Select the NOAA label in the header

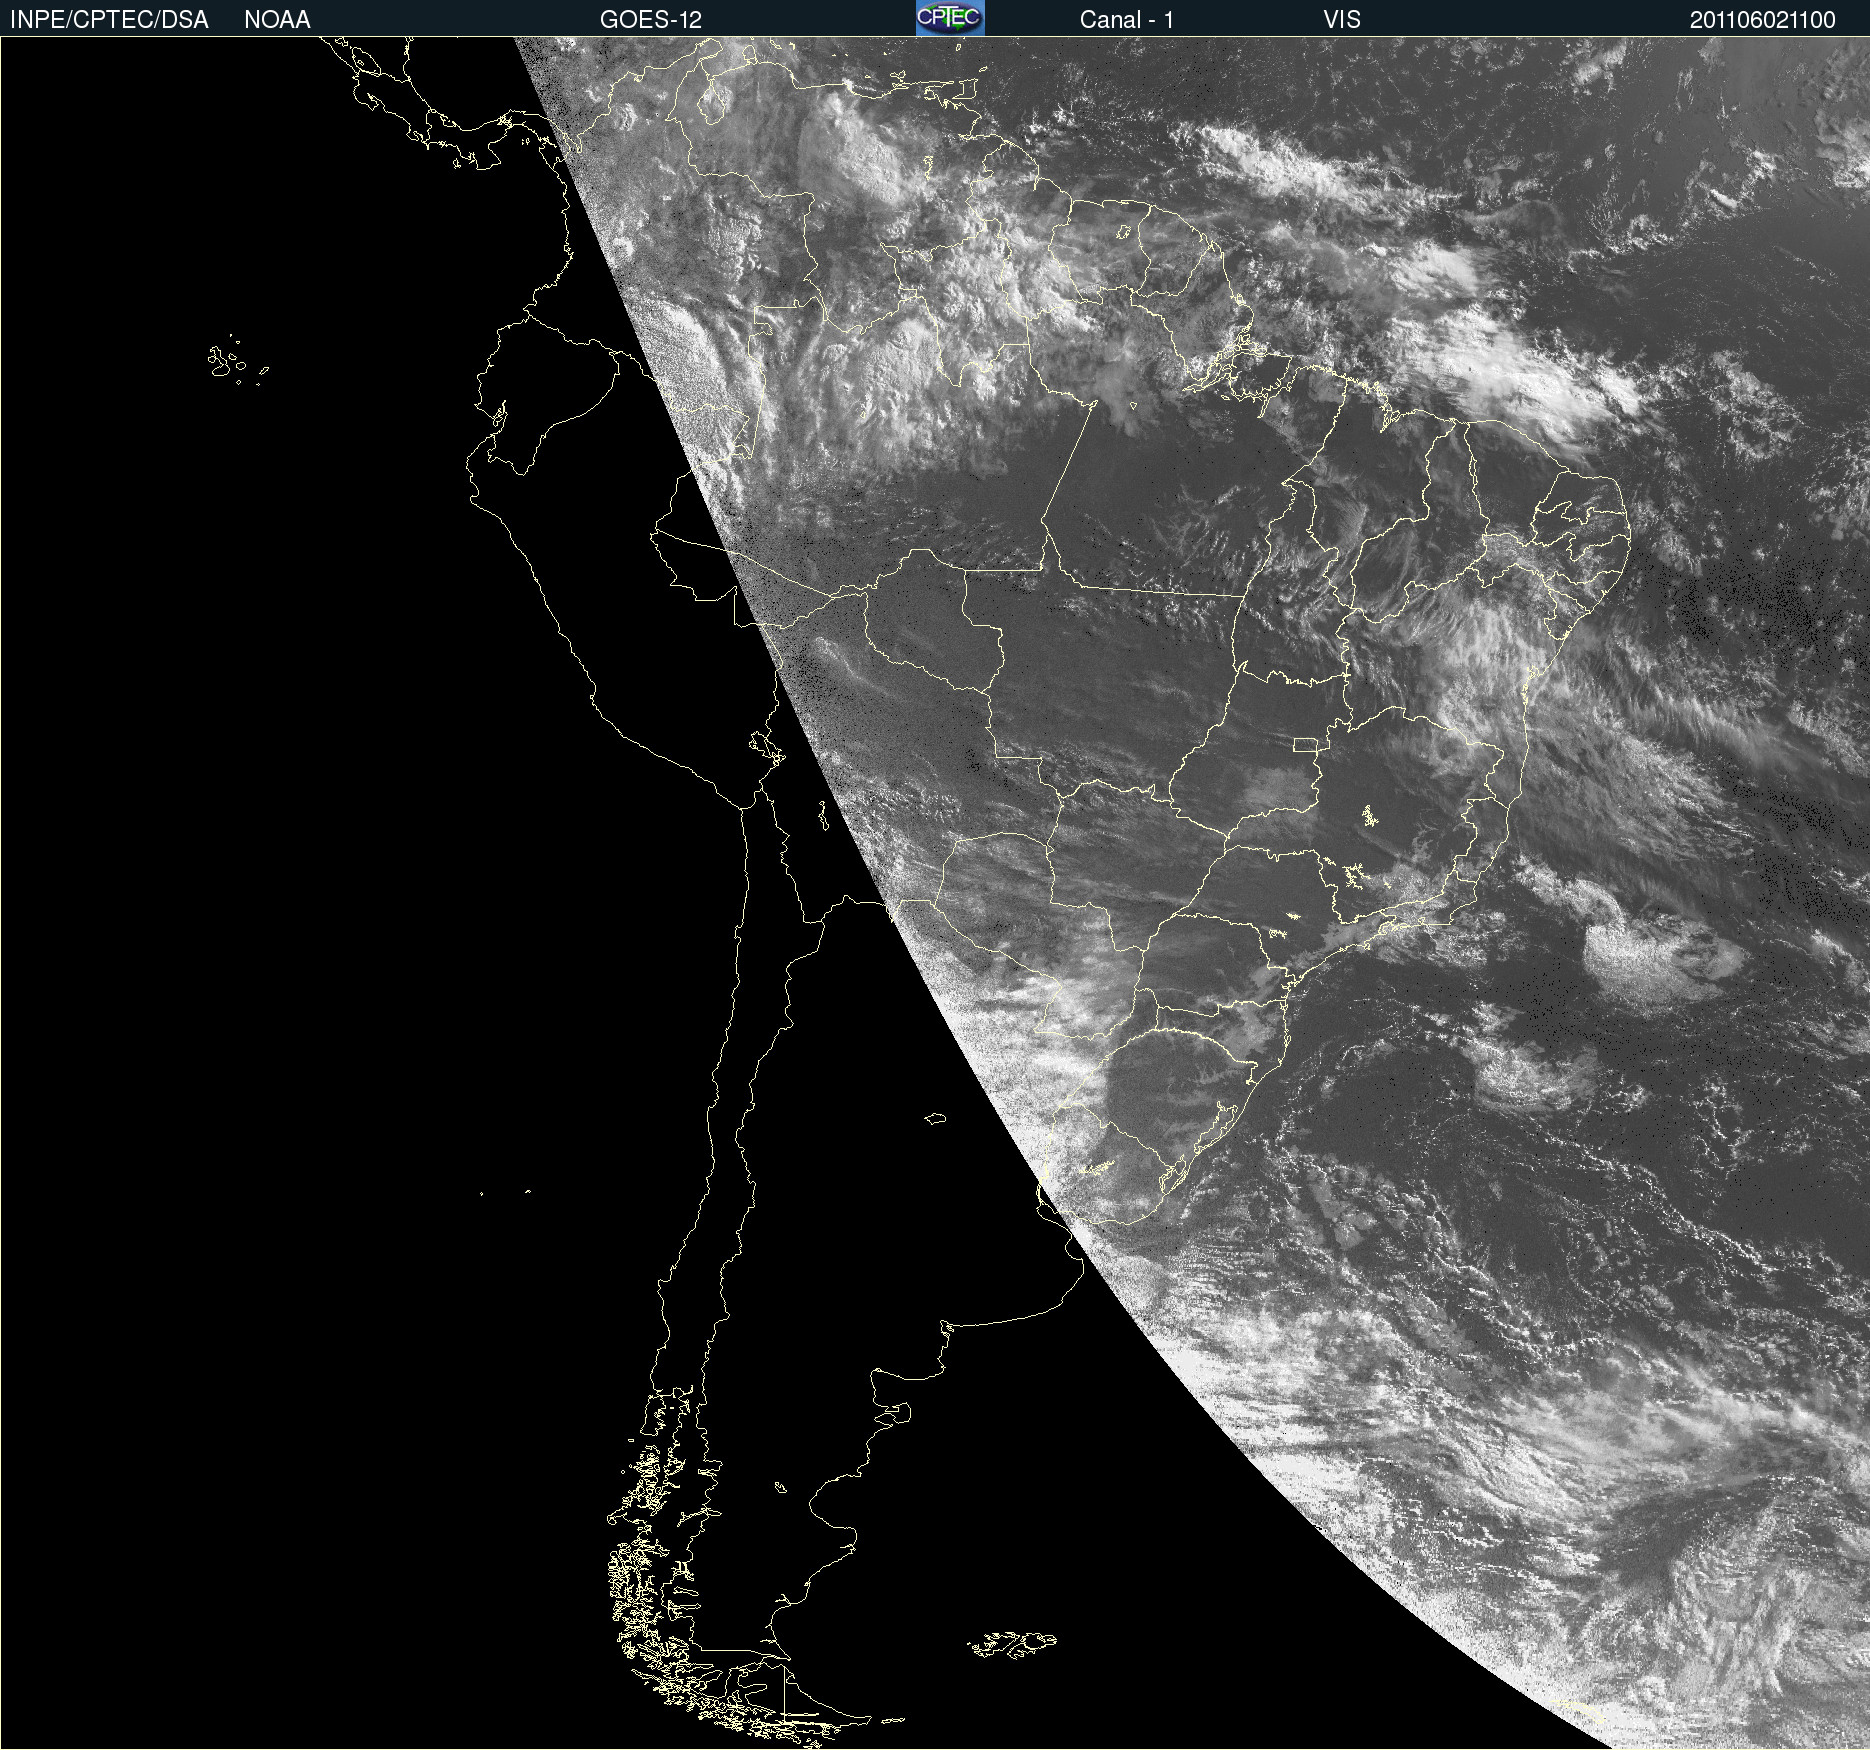coord(277,19)
